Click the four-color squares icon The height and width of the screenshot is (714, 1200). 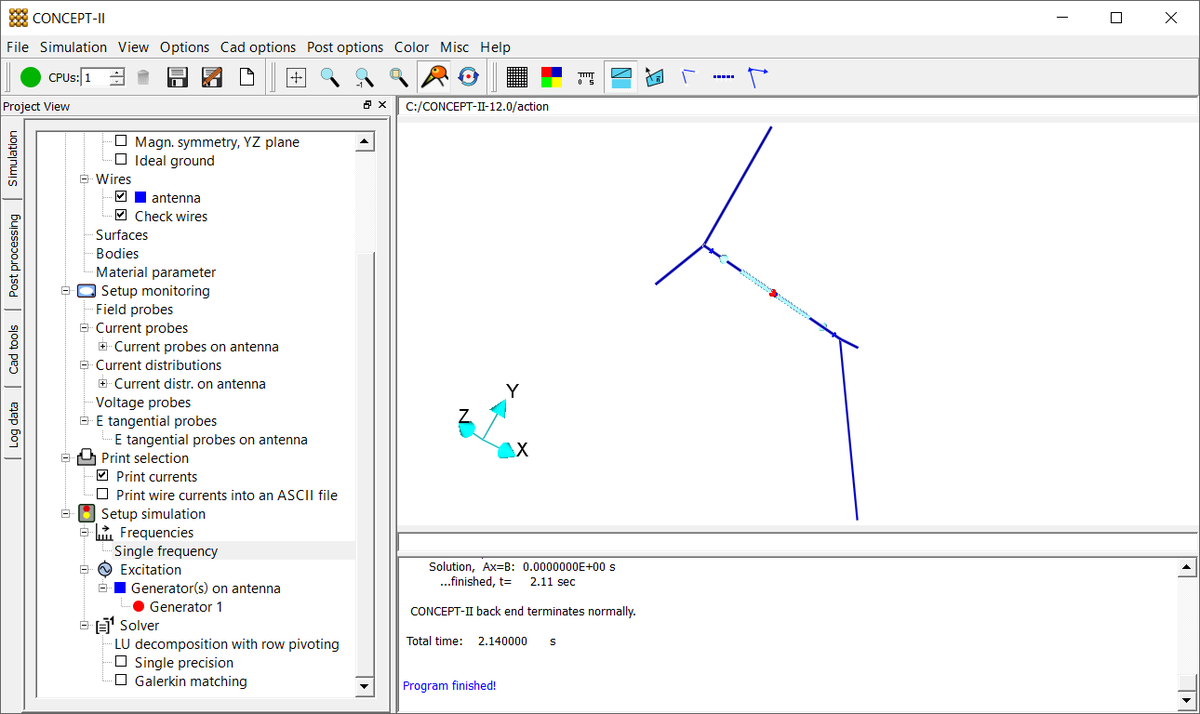pyautogui.click(x=551, y=77)
